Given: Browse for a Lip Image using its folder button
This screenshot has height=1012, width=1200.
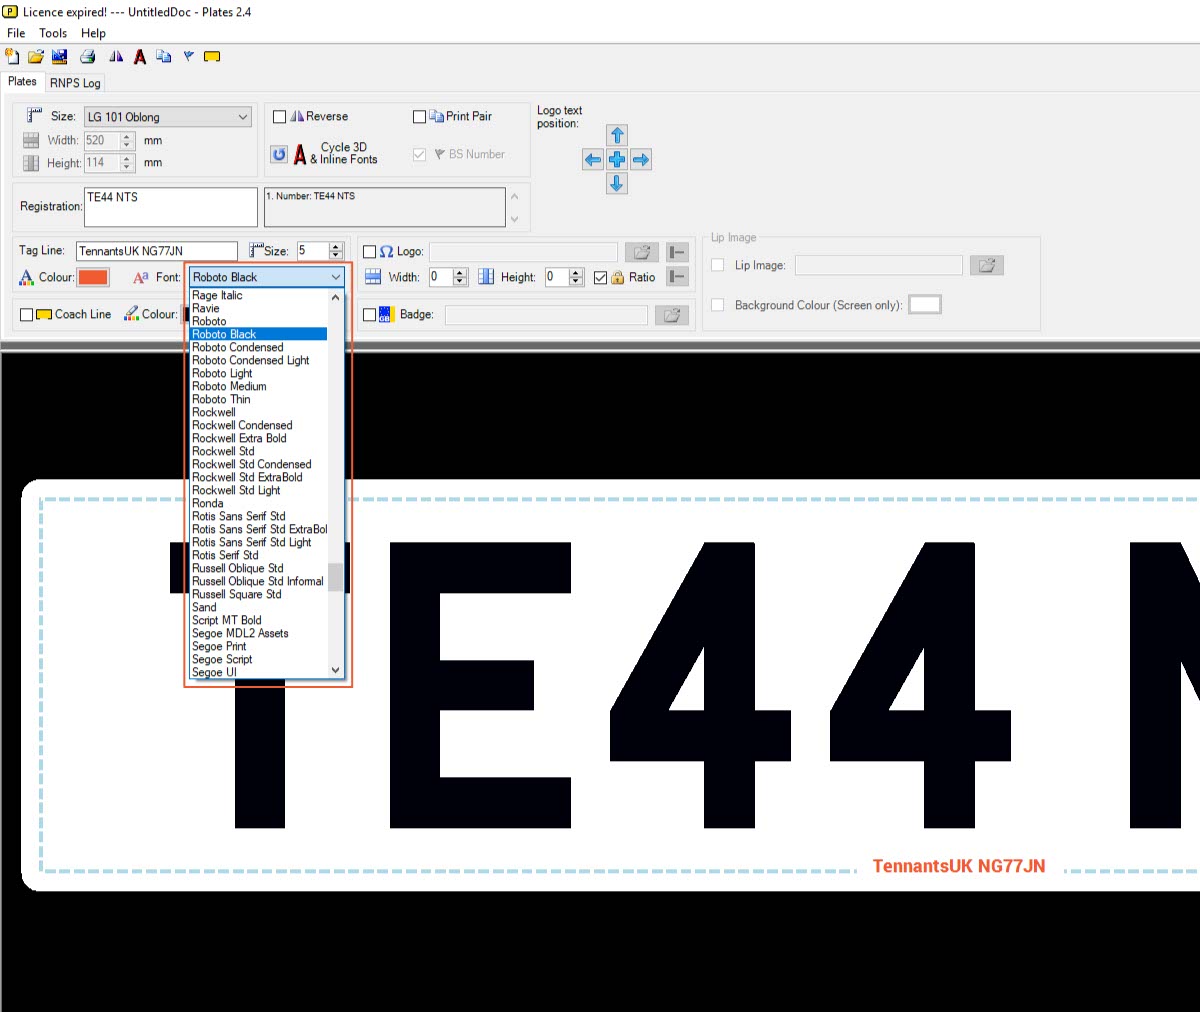Looking at the screenshot, I should pos(986,265).
